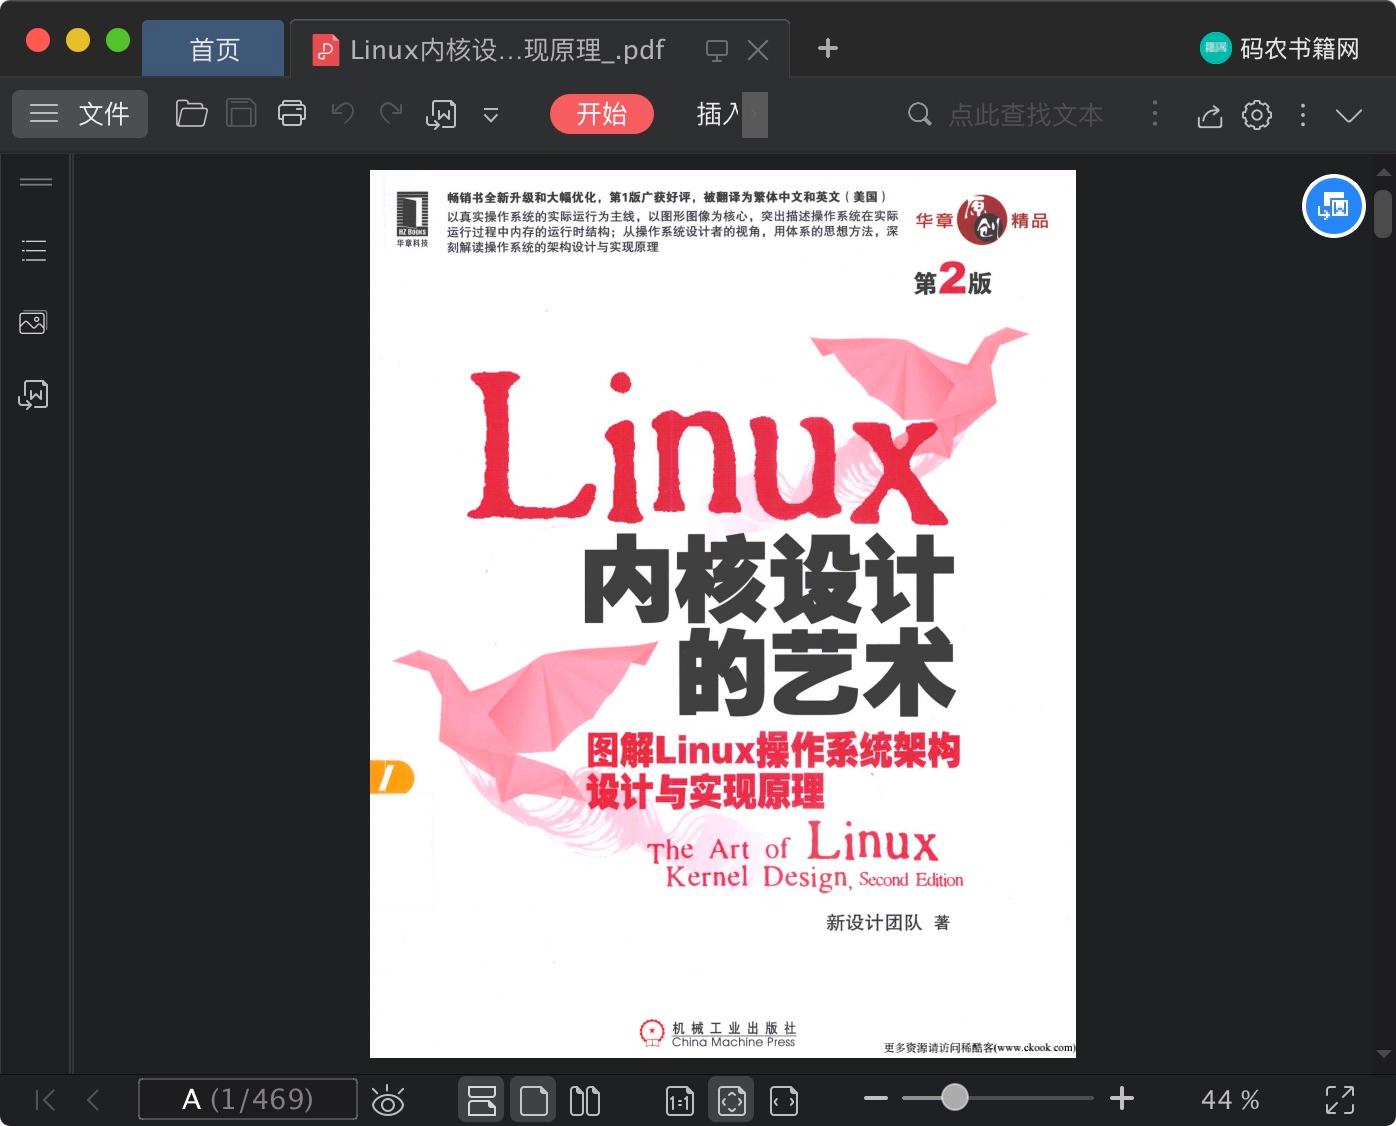Click the zoom in plus button
The width and height of the screenshot is (1396, 1126).
1122,1099
